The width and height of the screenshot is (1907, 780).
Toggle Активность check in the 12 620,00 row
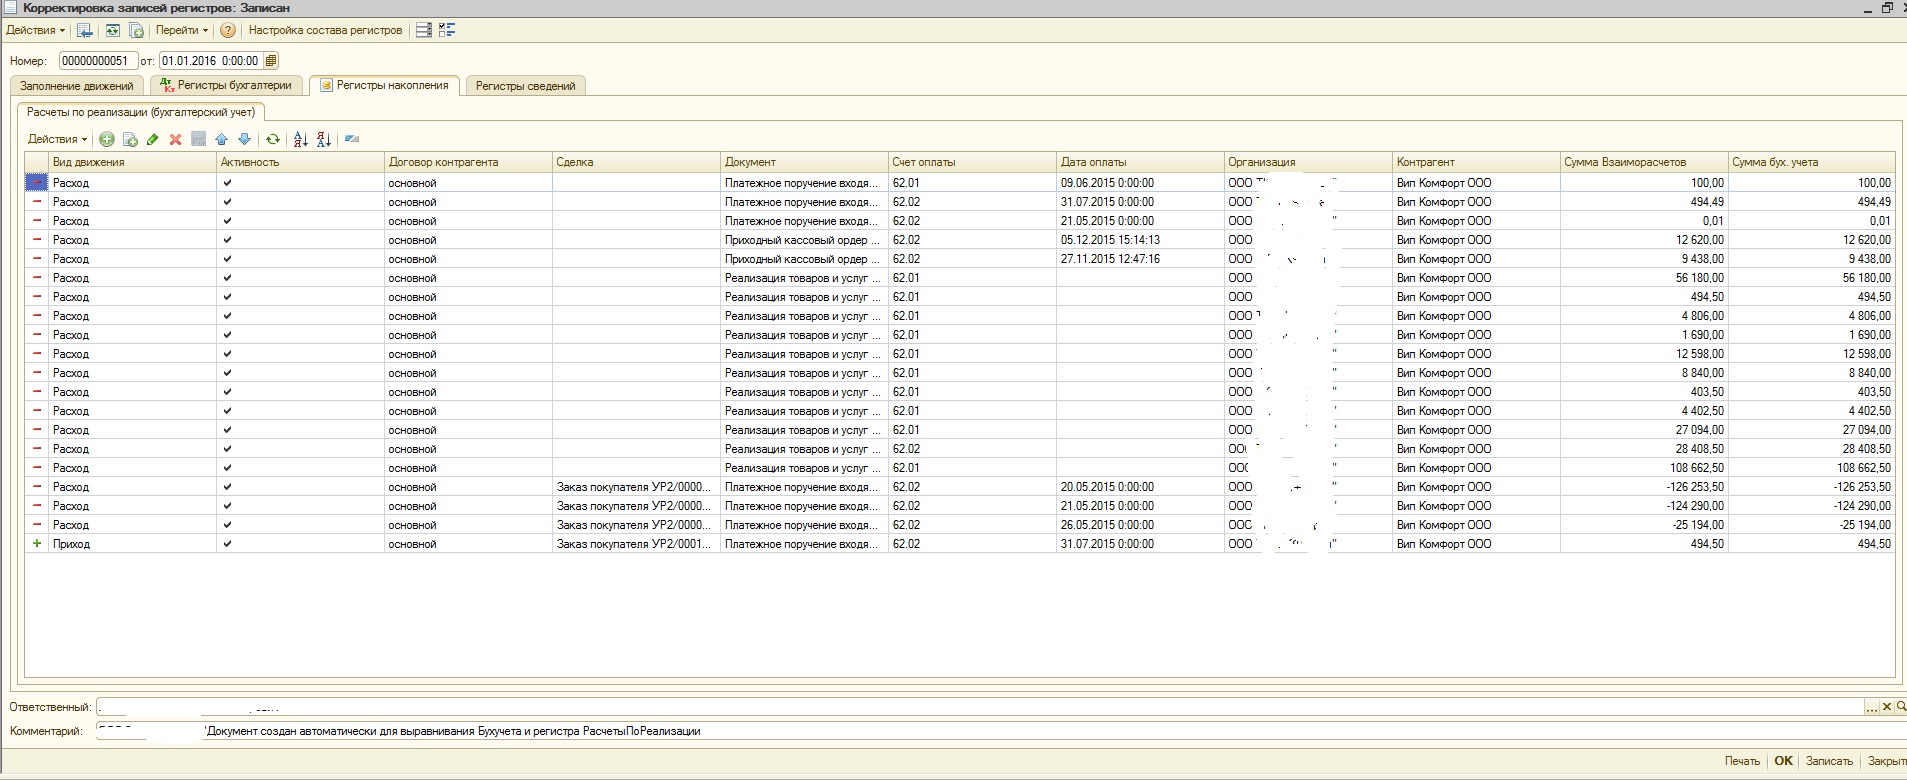227,240
